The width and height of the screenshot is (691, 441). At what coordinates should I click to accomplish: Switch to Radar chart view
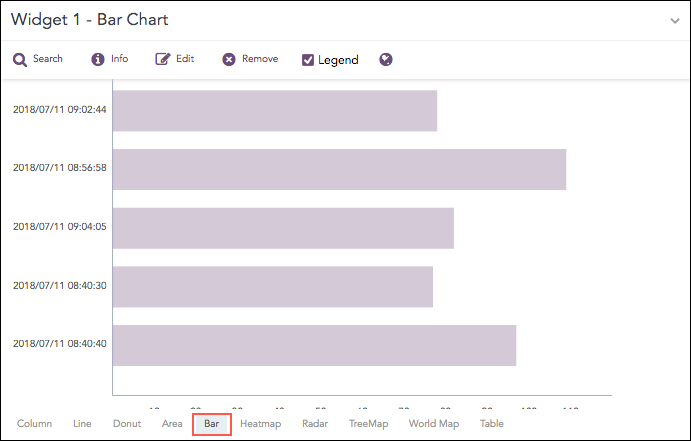[x=314, y=424]
